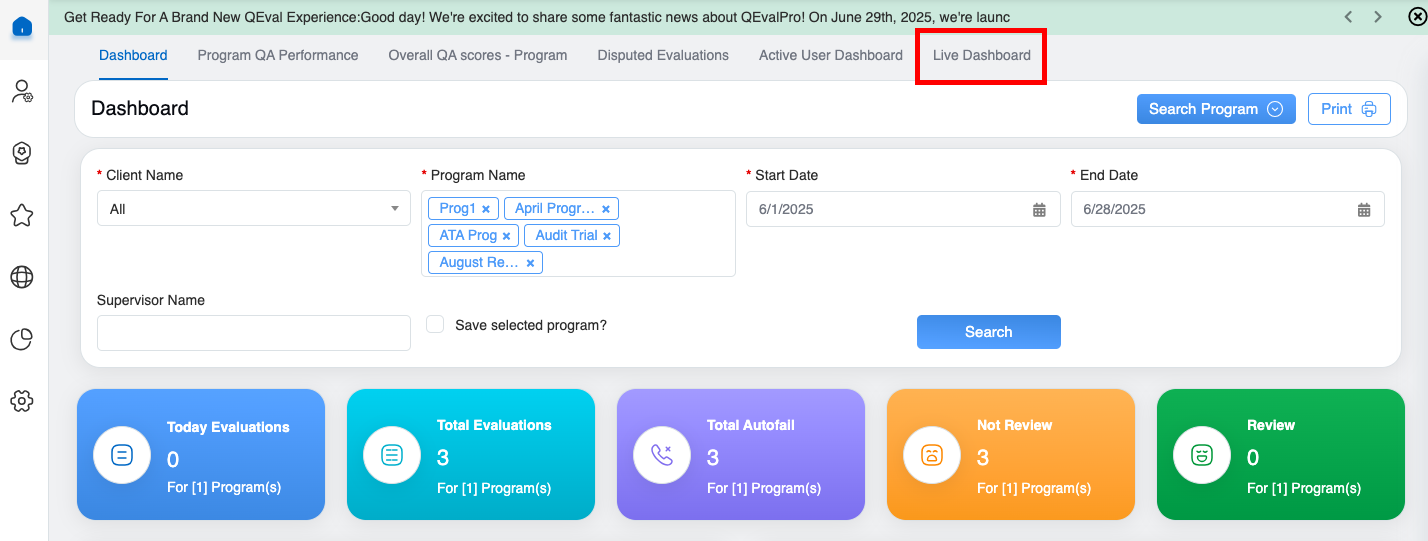1428x541 pixels.
Task: Open the user settings sidebar icon
Action: coord(22,92)
